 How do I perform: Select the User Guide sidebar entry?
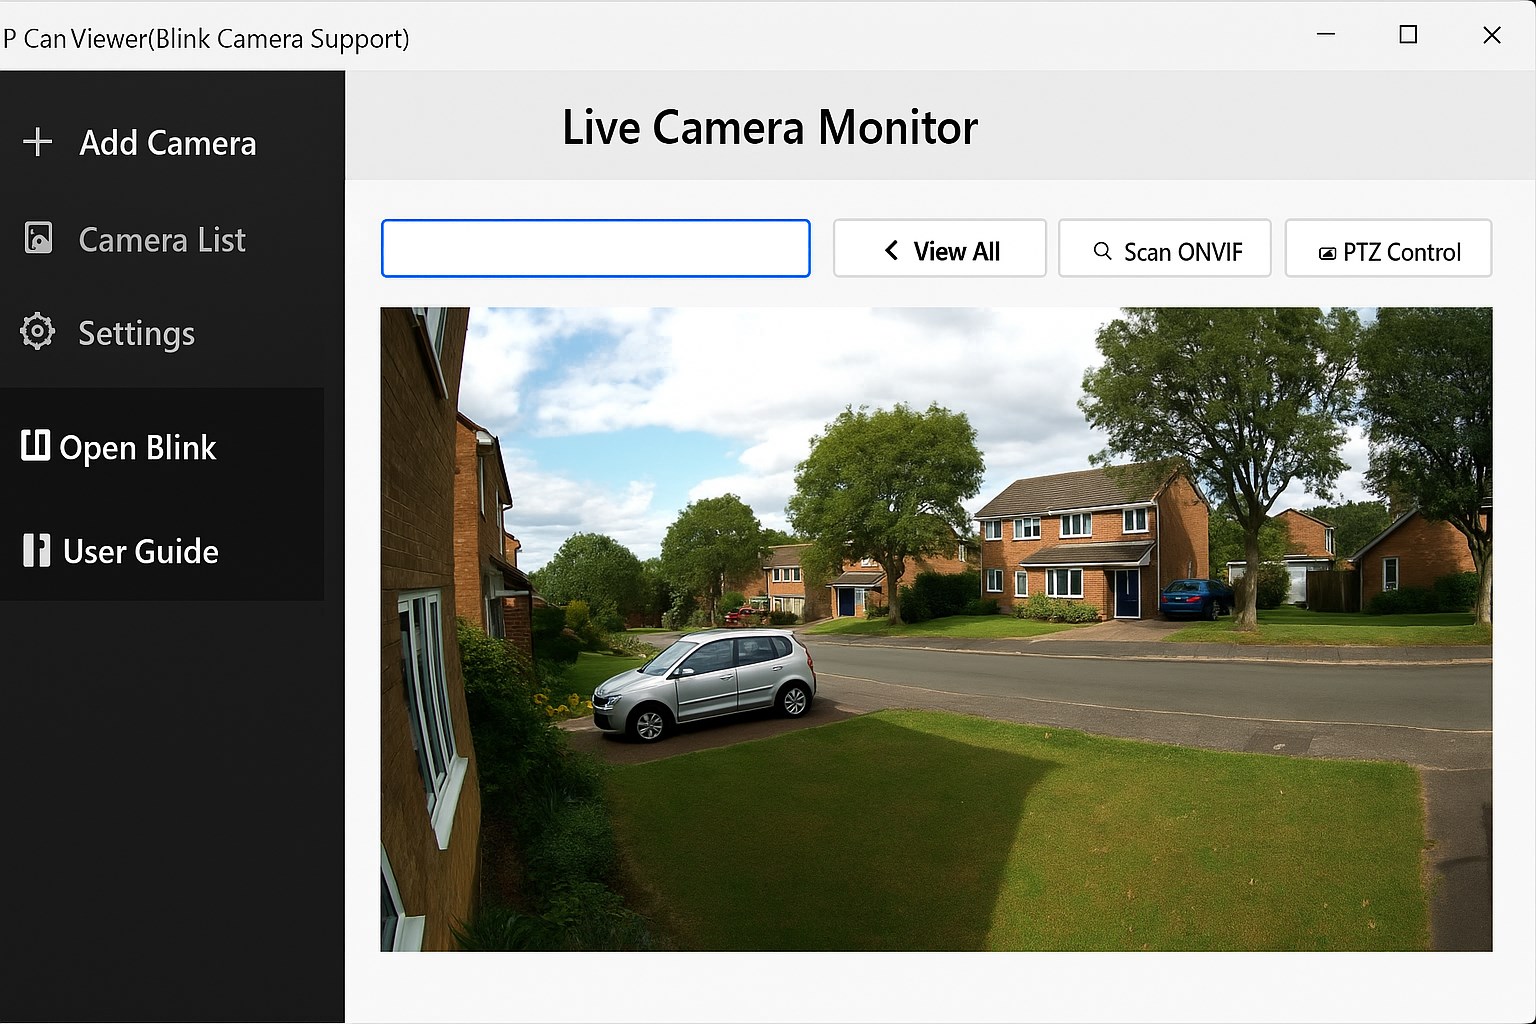139,551
